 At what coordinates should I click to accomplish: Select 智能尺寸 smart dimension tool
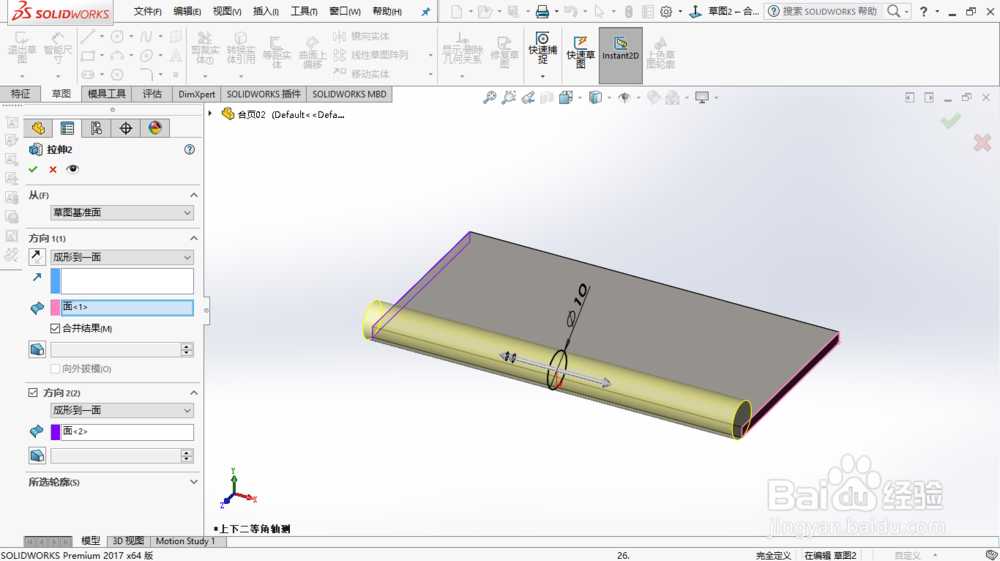(x=57, y=48)
